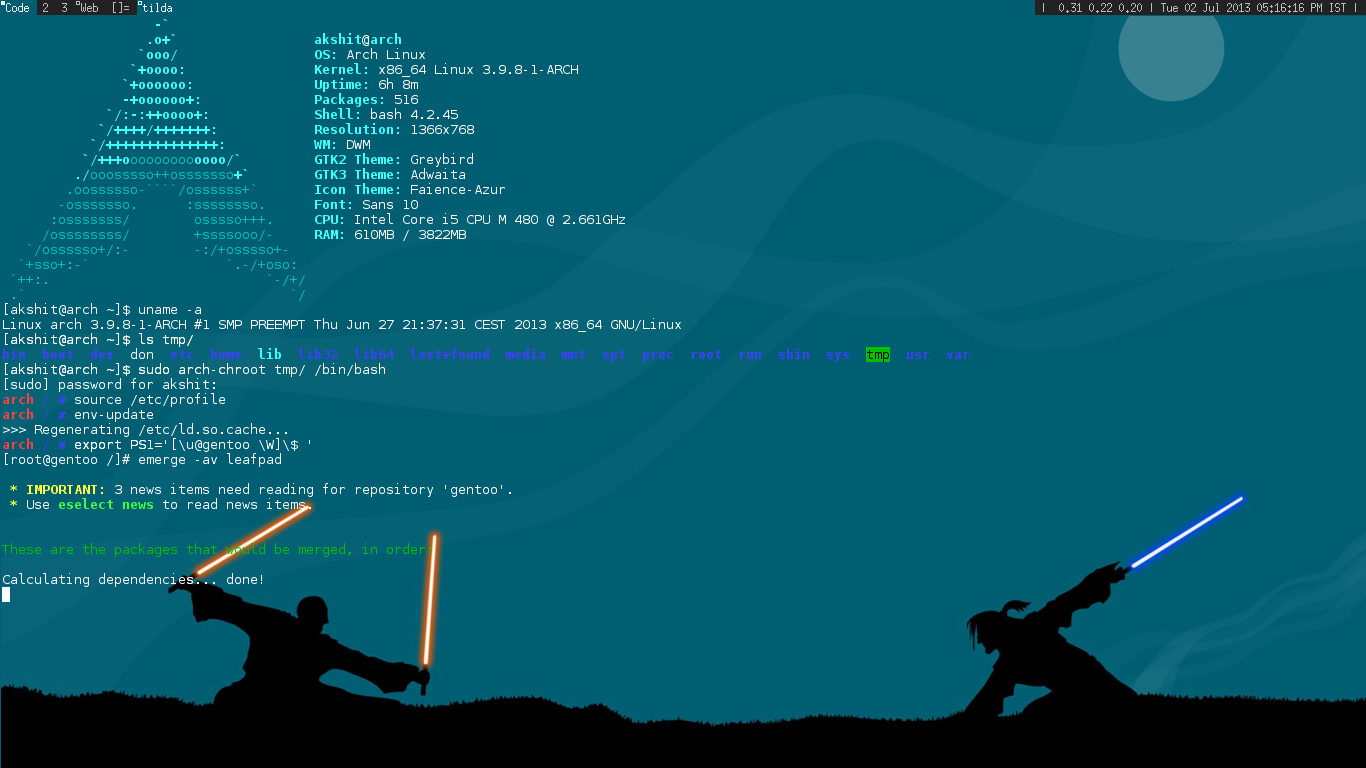
Task: Select the GTK3 Theme: Adwaita line
Action: [x=390, y=175]
